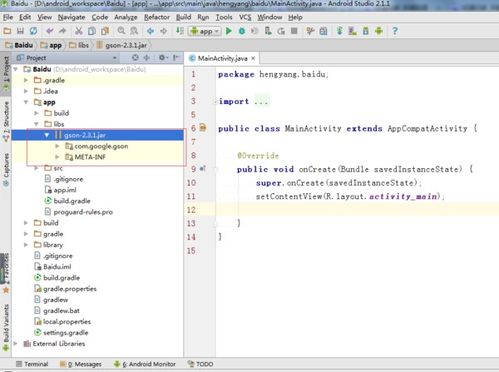Open the Navigate menu
499x372 pixels.
click(71, 17)
